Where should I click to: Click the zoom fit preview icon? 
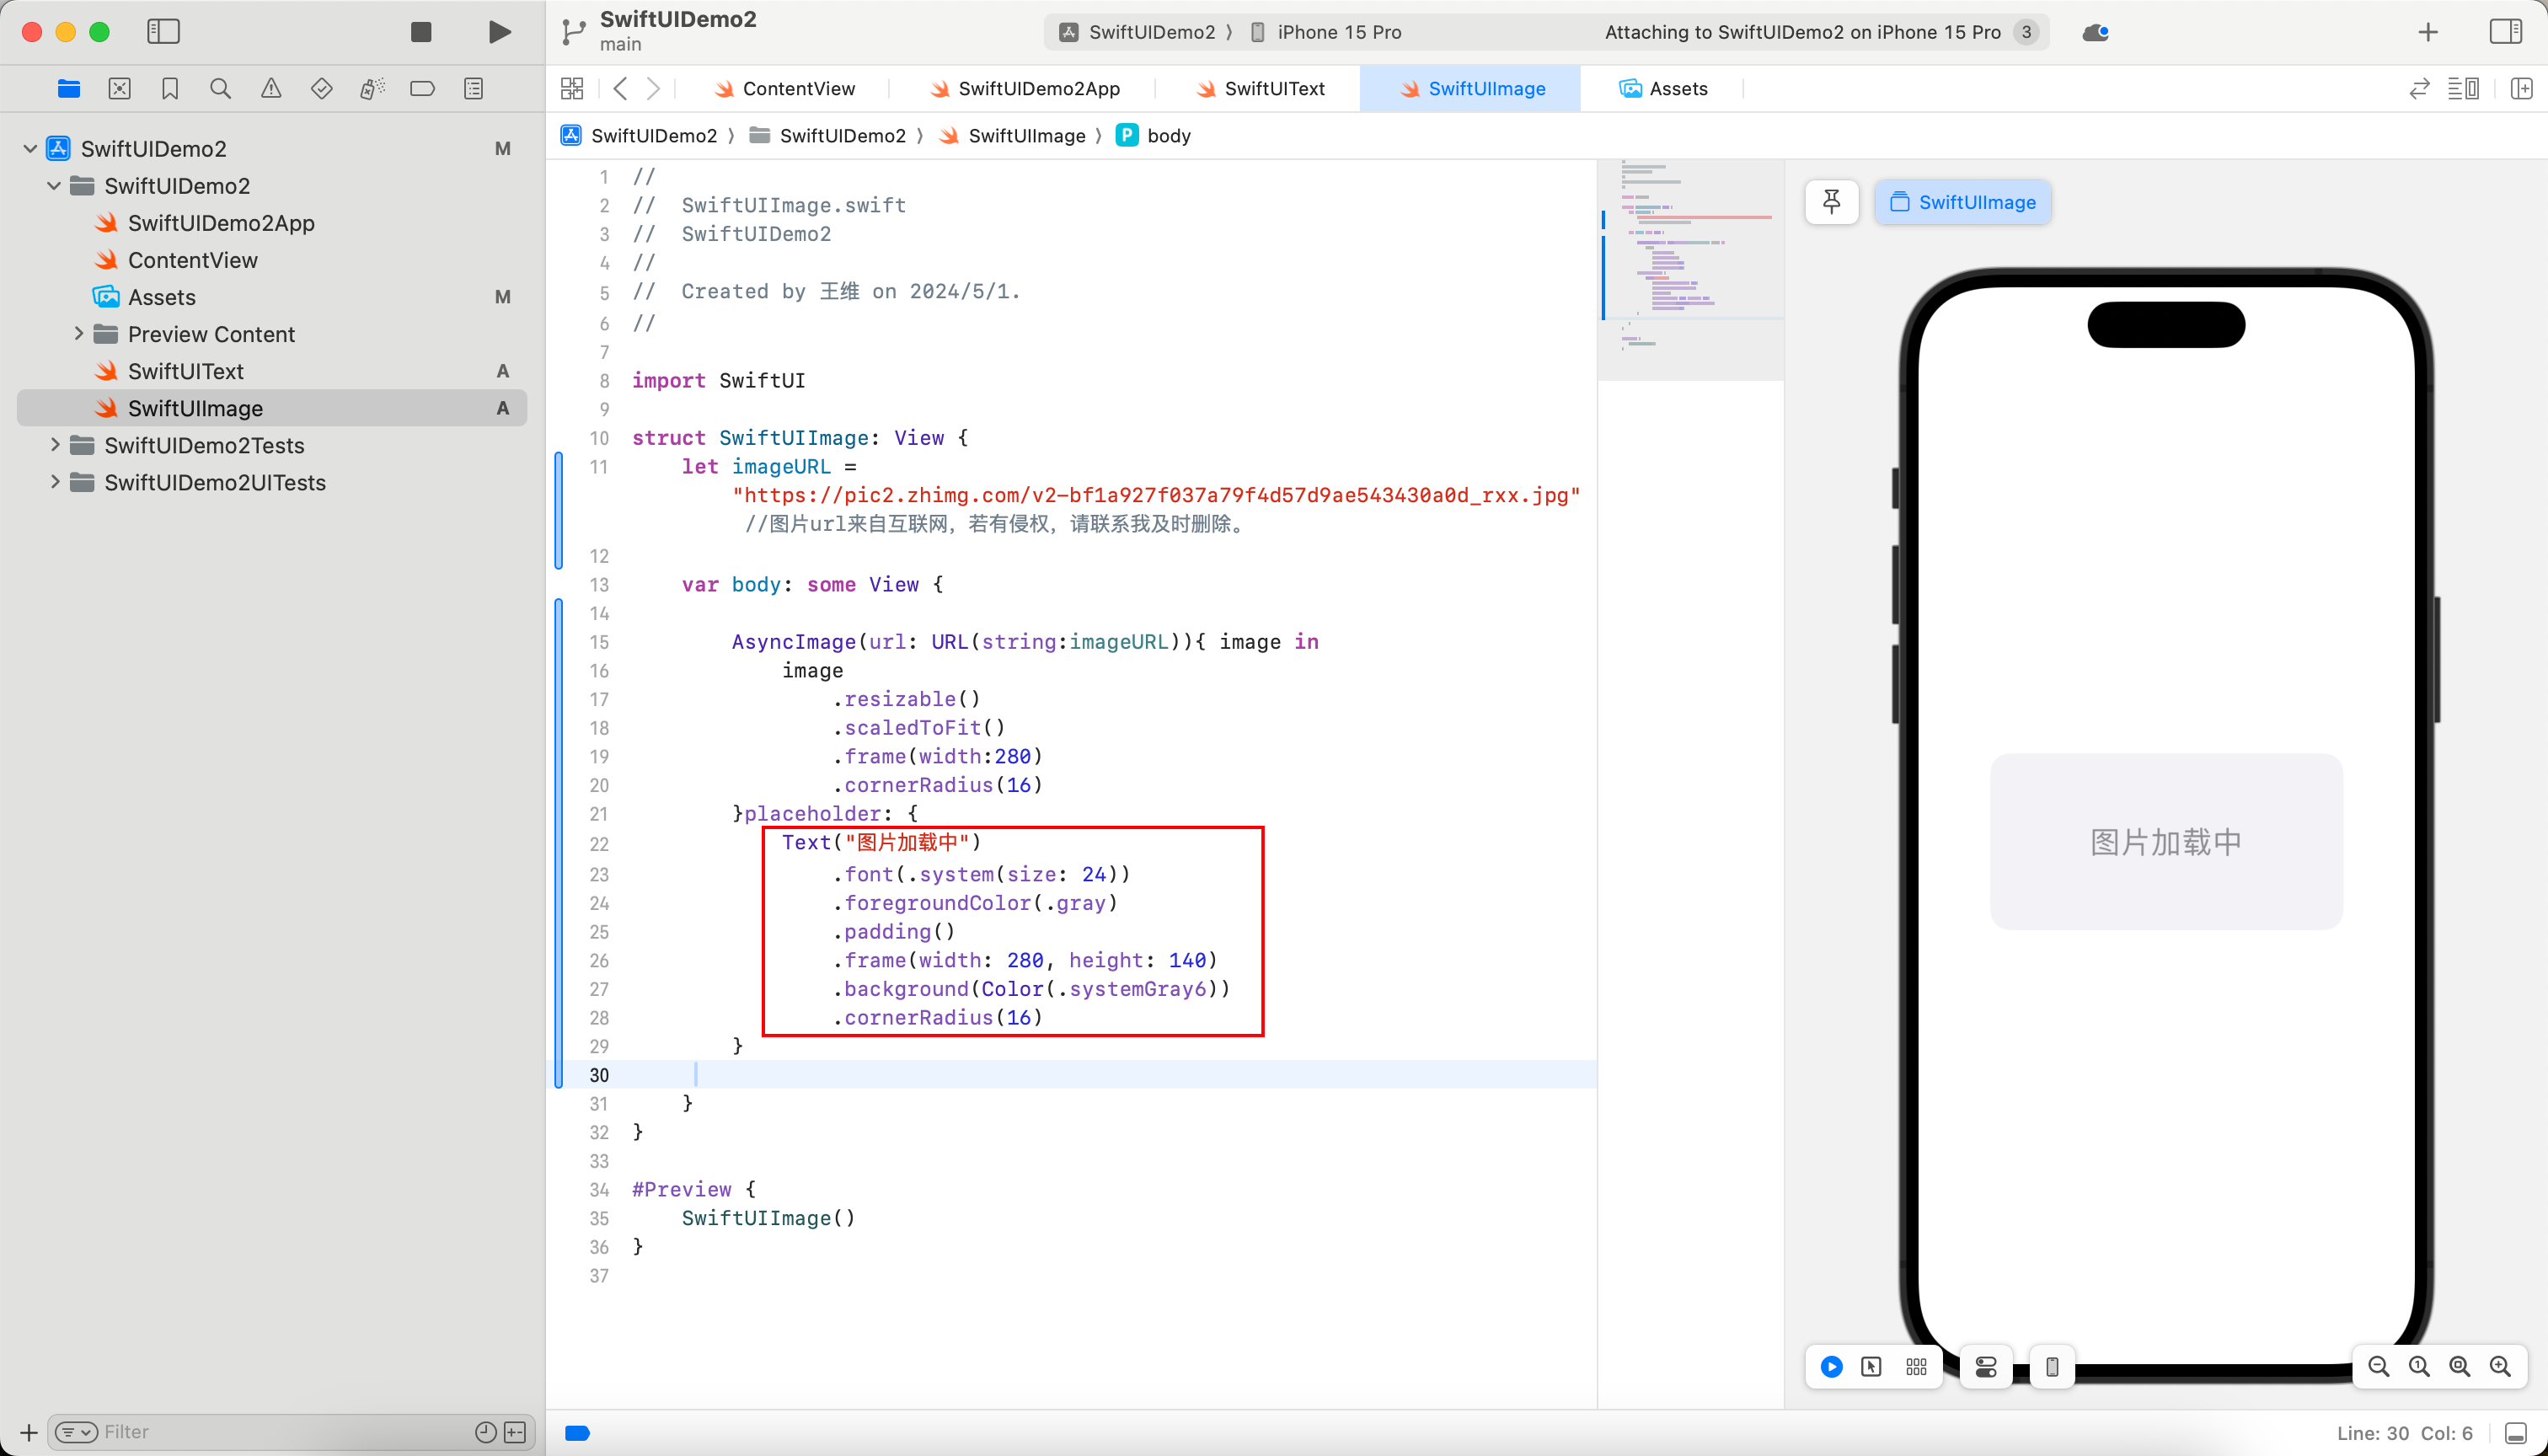click(2462, 1367)
